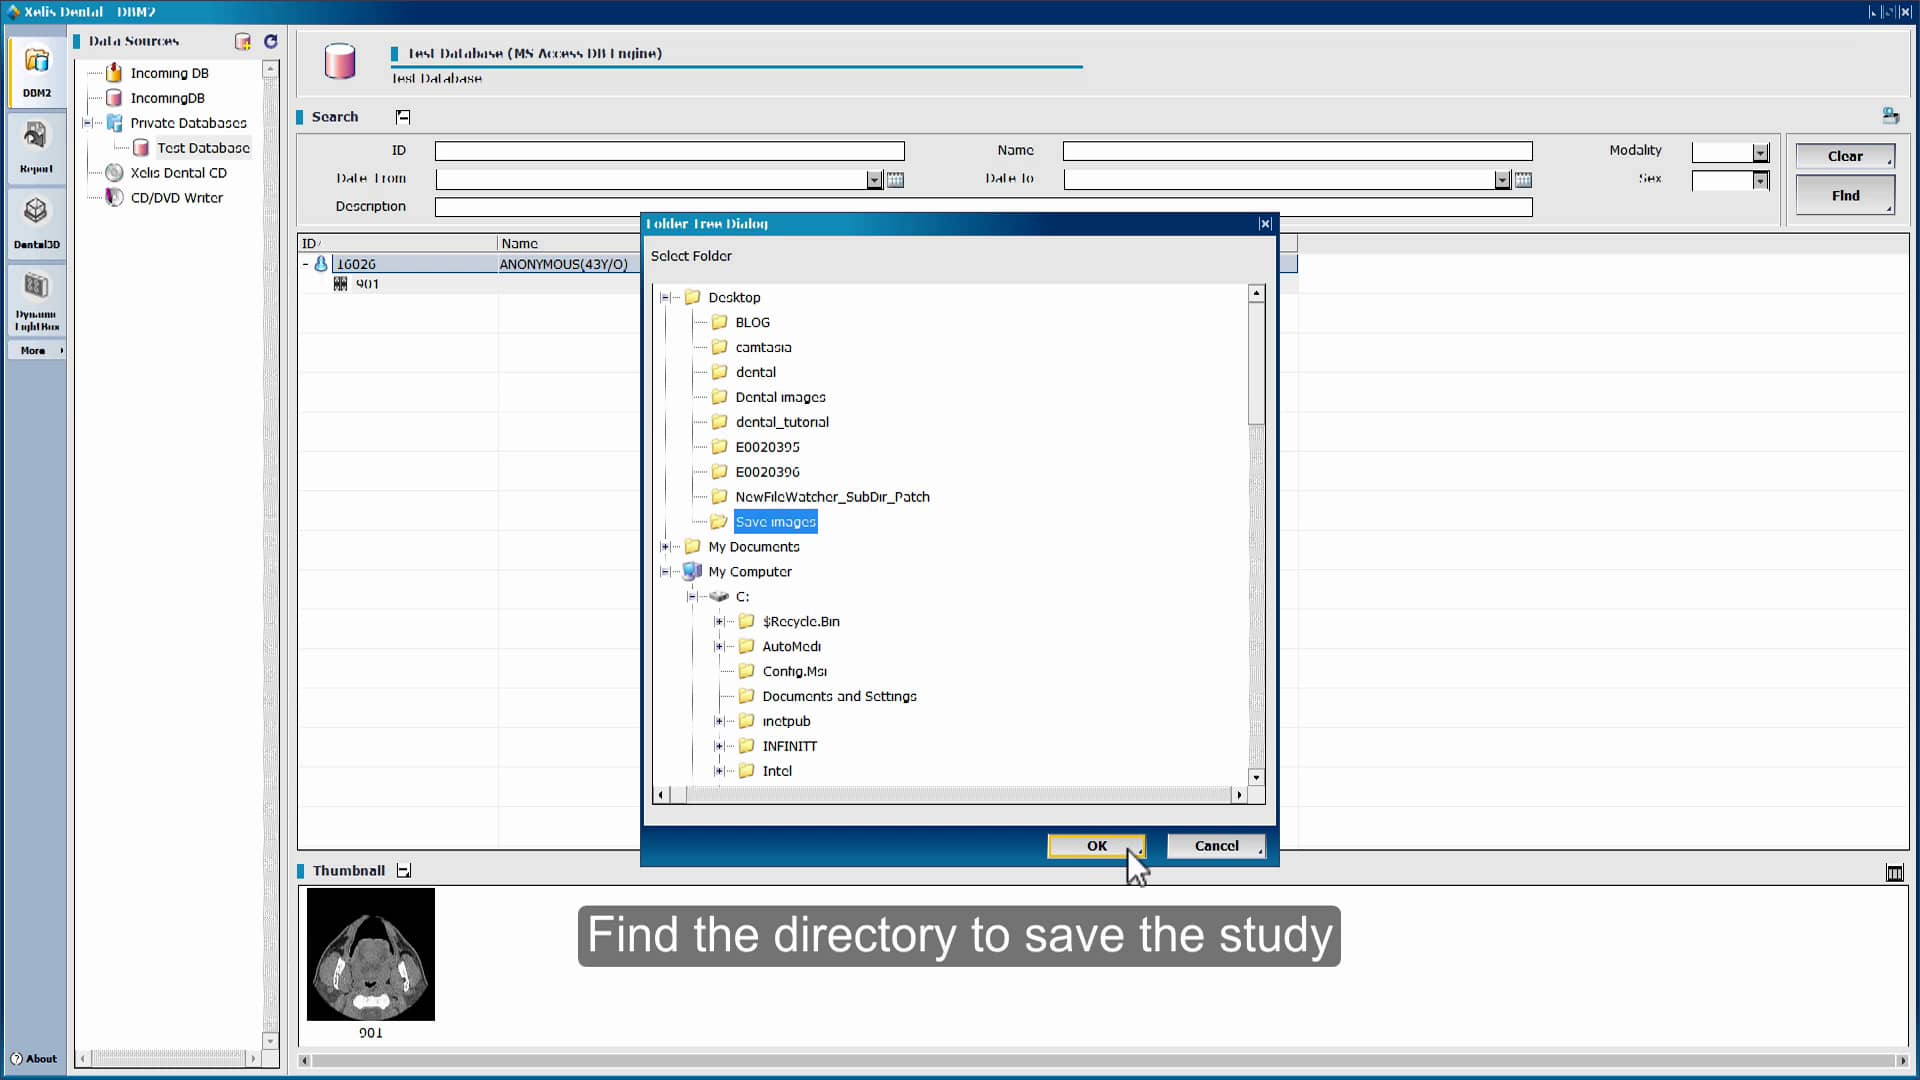
Task: Open the More menu in the sidebar
Action: point(35,350)
